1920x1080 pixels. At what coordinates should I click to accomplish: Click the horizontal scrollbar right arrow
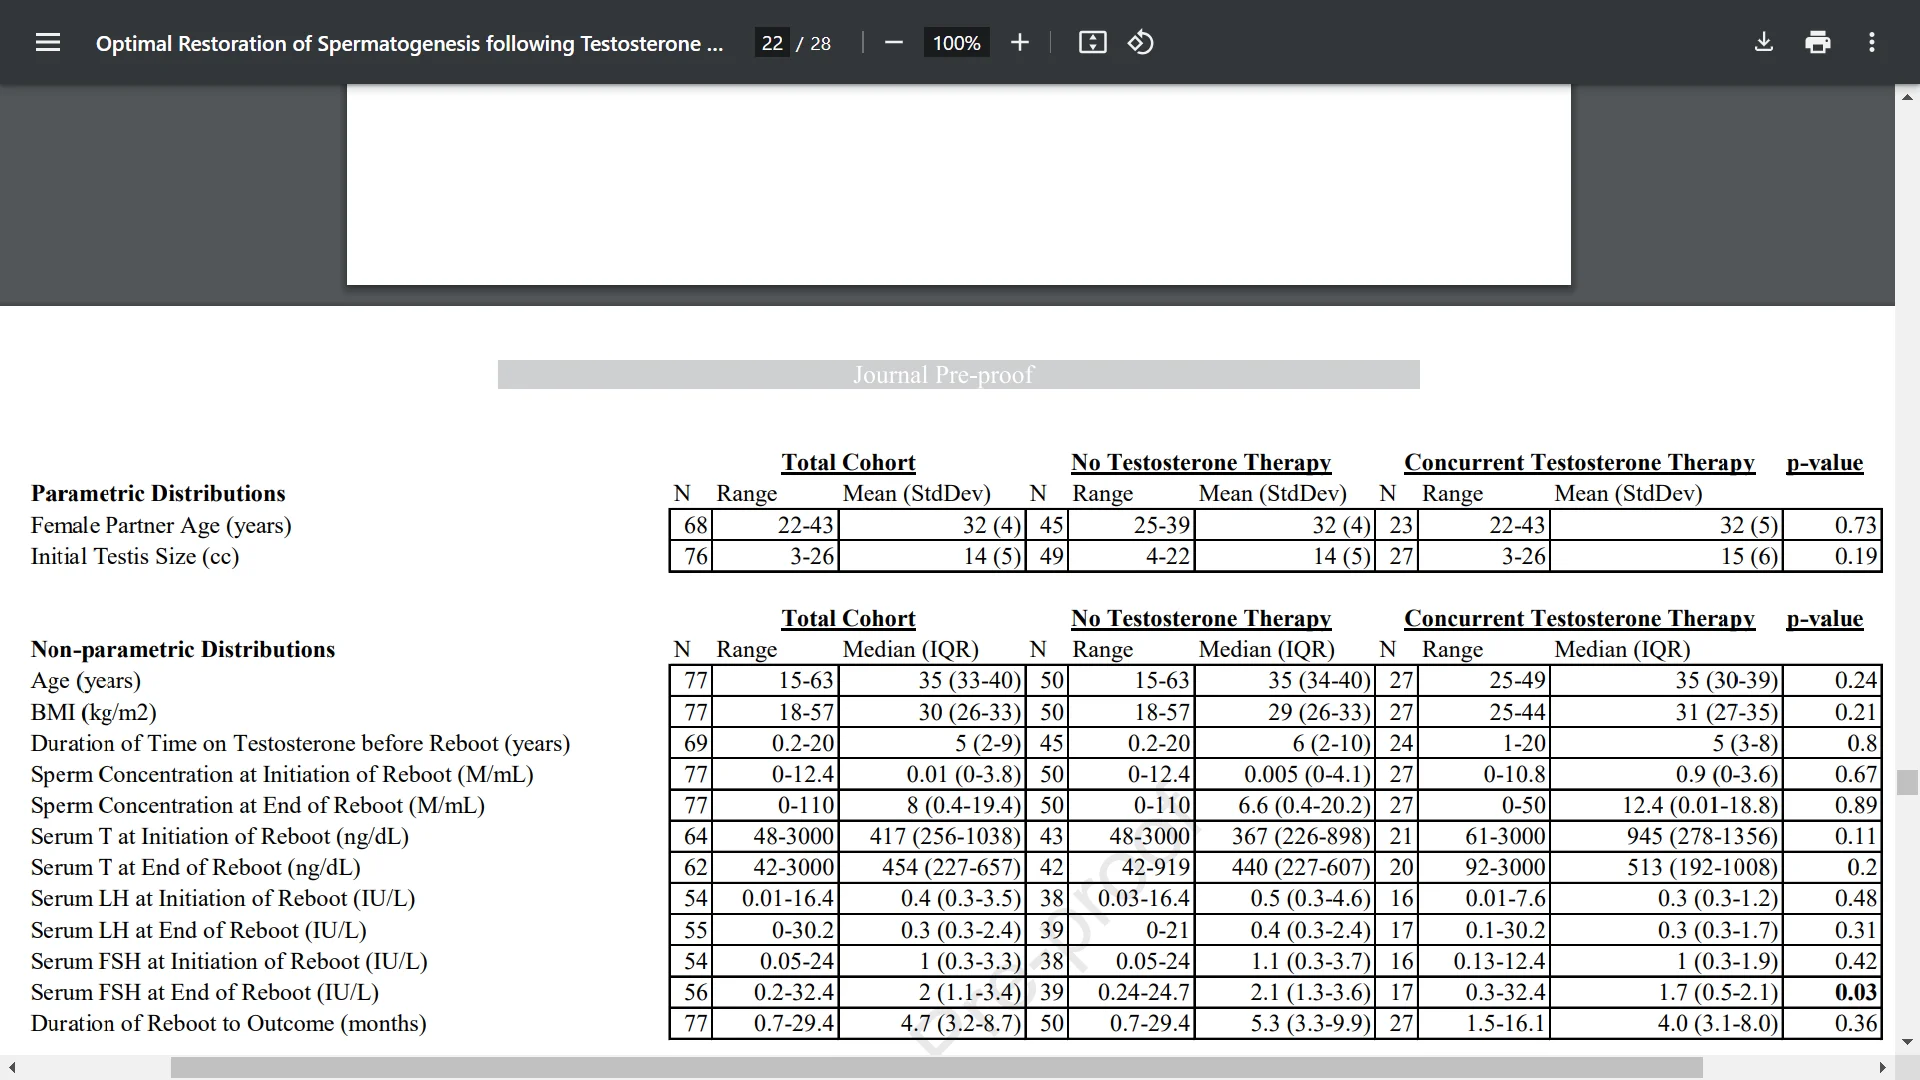tap(1883, 1067)
